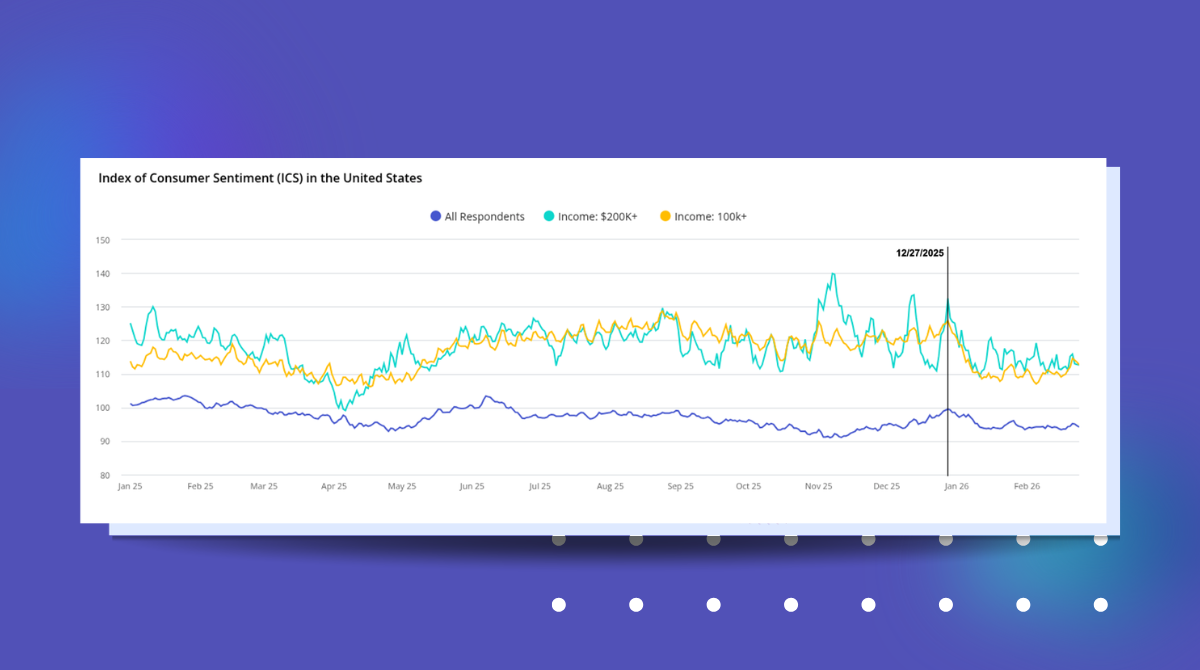The width and height of the screenshot is (1200, 670).
Task: Select the 'Apr 25' x-axis tick label
Action: pyautogui.click(x=334, y=486)
